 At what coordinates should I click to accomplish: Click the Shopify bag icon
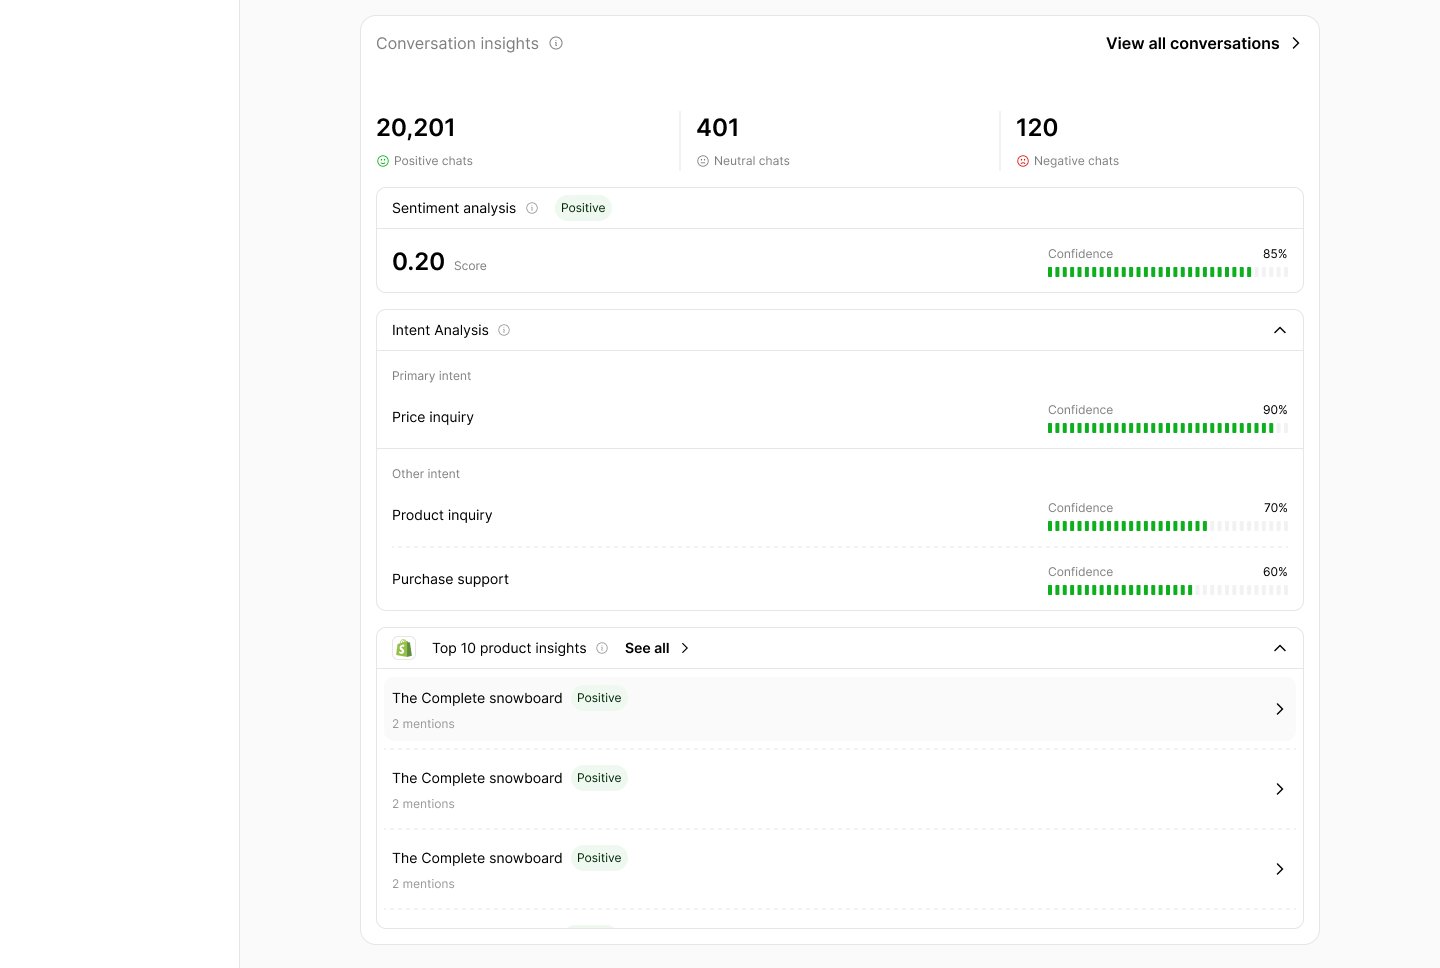[404, 648]
